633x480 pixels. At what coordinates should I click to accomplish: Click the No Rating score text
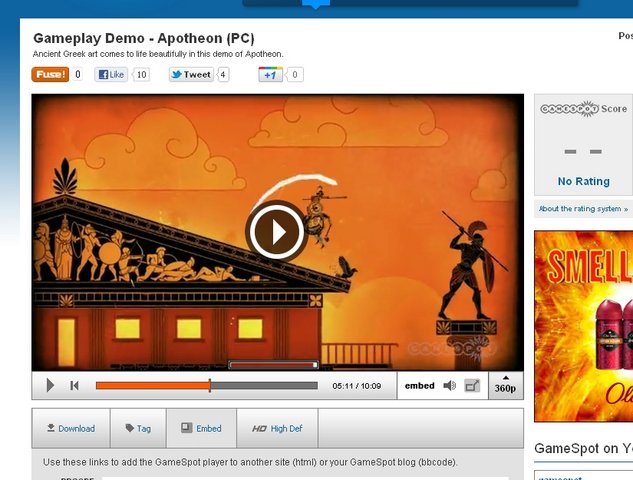click(x=584, y=181)
